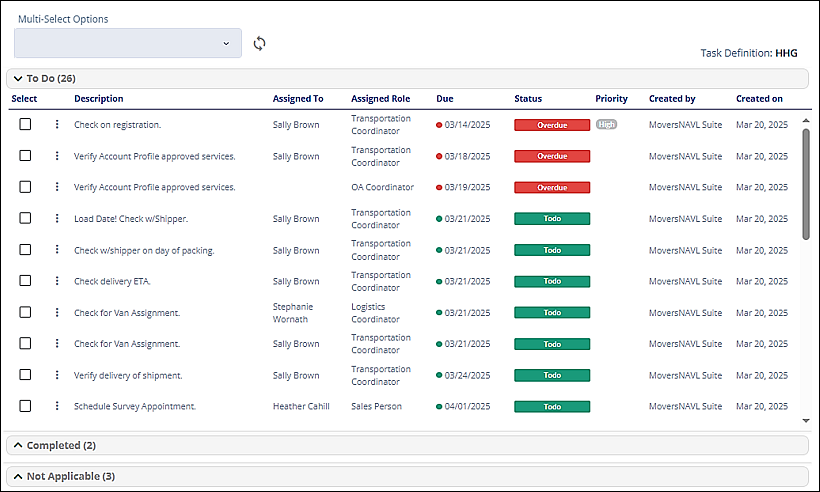Check the box for Schedule Survey Appointment
This screenshot has width=820, height=492.
[26, 406]
